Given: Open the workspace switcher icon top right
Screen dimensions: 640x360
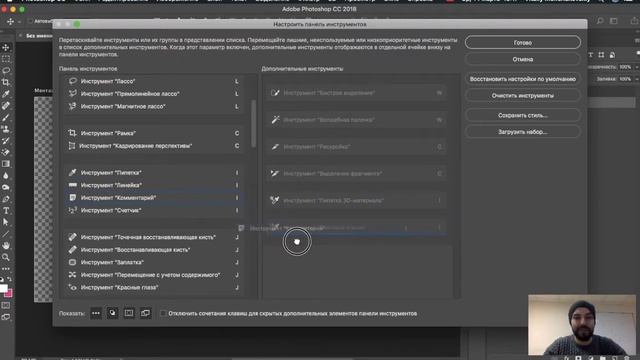Looking at the screenshot, I should [x=613, y=21].
